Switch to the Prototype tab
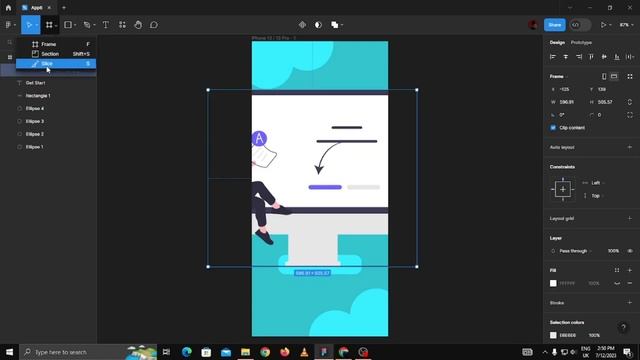This screenshot has width=640, height=360. click(581, 42)
